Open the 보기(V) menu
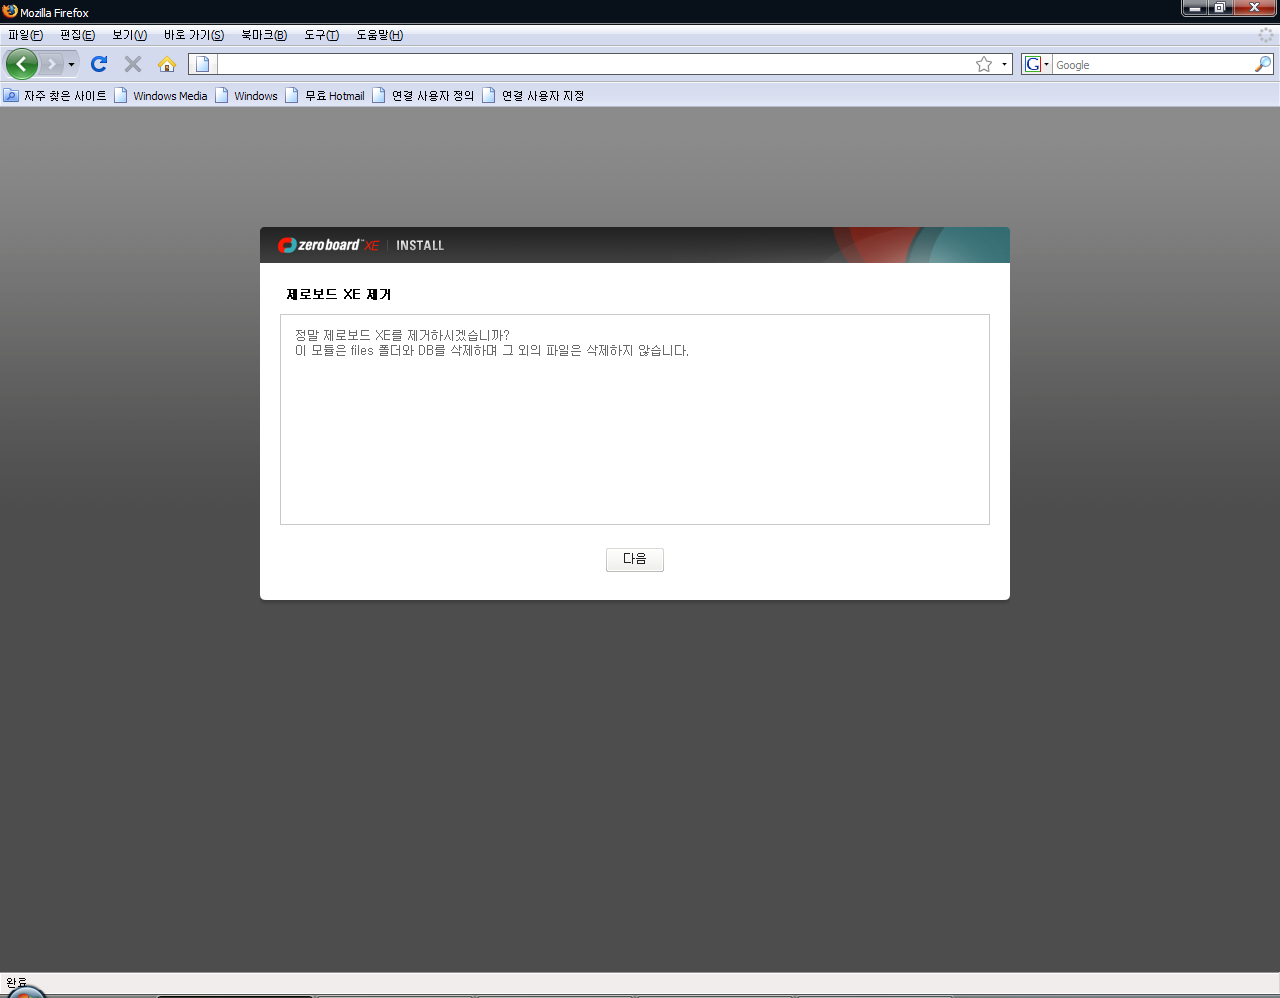The height and width of the screenshot is (998, 1280). click(x=129, y=35)
